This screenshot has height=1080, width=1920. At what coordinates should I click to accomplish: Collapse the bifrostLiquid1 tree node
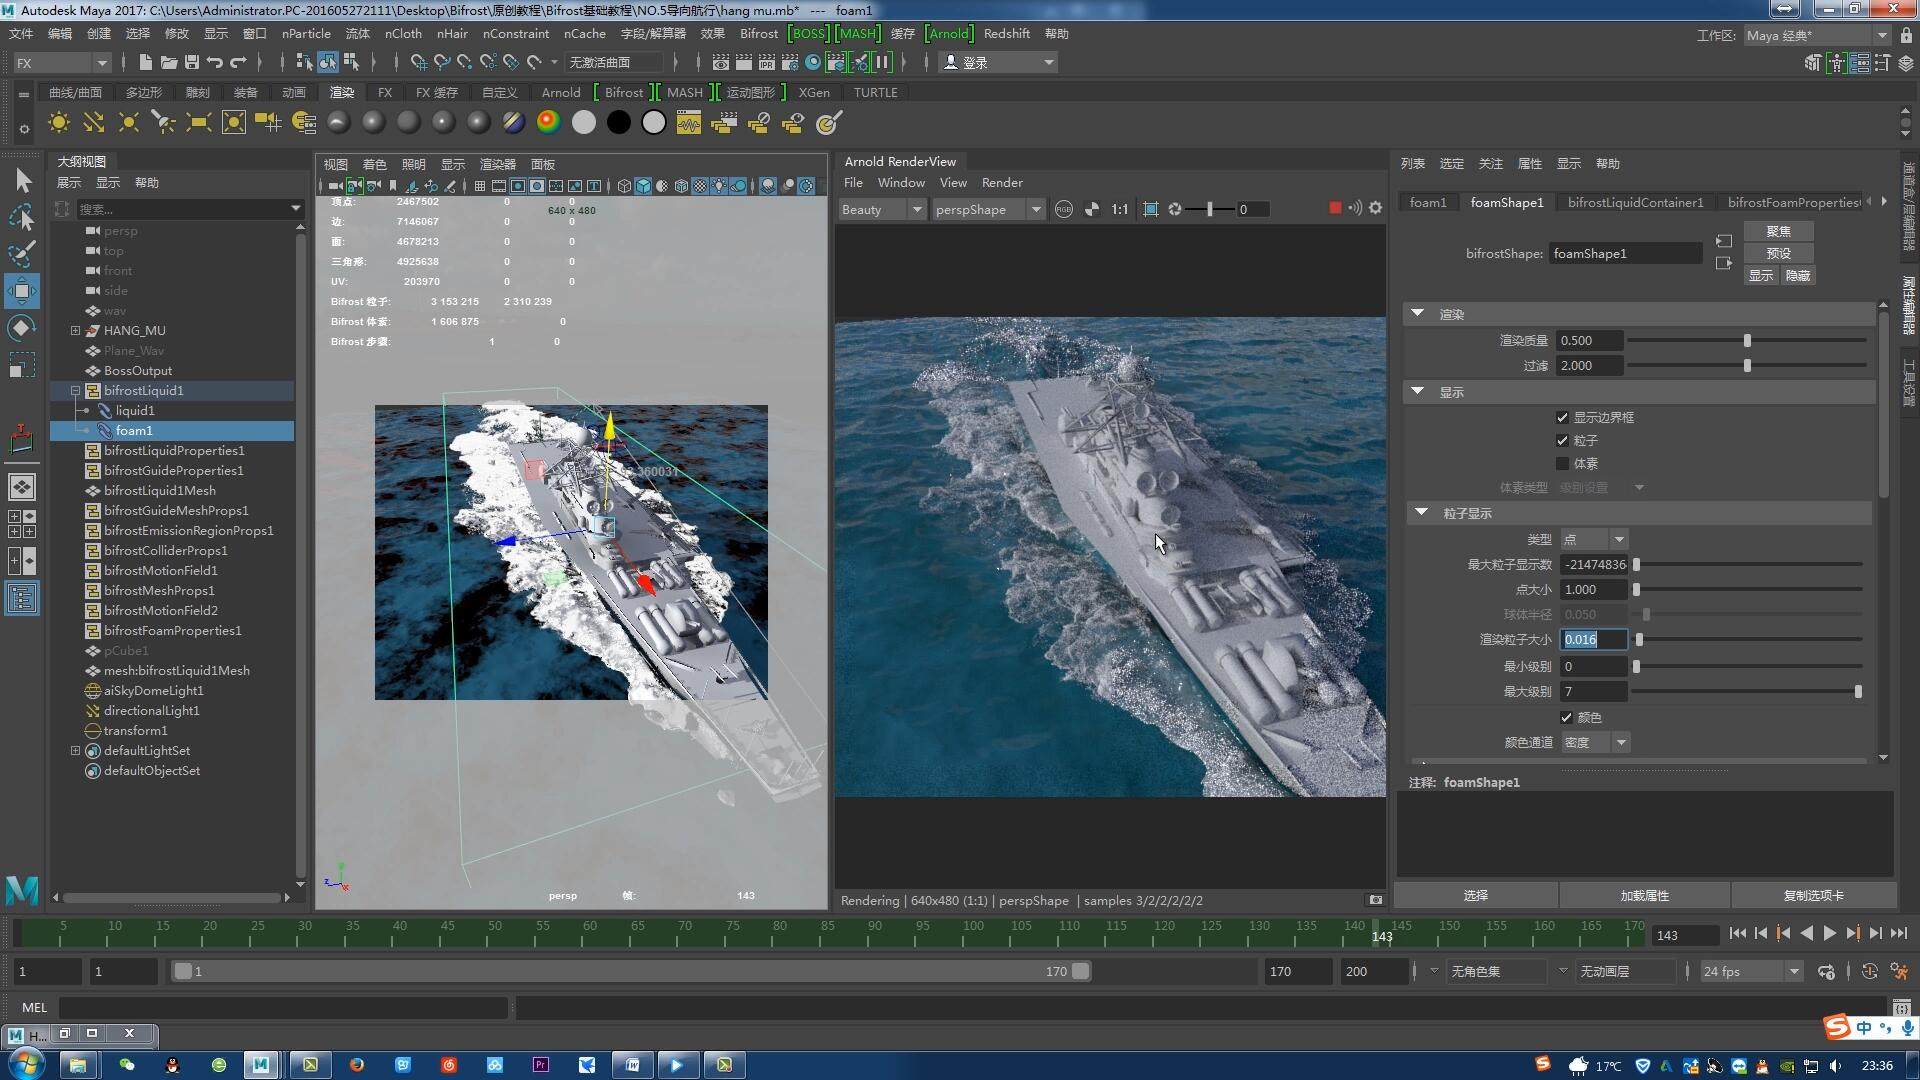tap(75, 390)
